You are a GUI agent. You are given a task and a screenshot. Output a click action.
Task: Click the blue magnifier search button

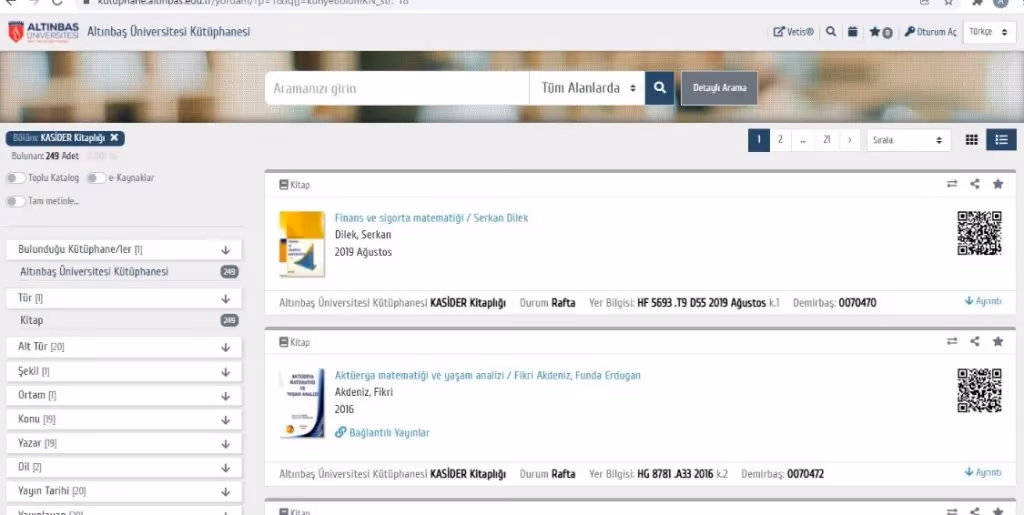pyautogui.click(x=660, y=88)
